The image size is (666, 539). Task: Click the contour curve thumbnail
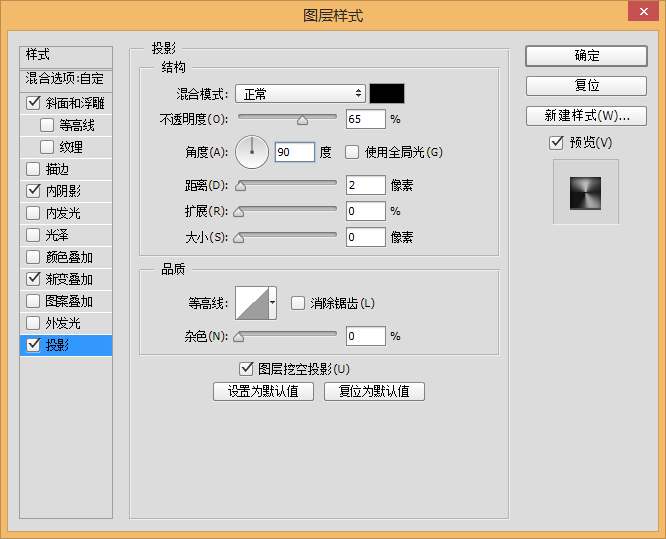tap(252, 303)
